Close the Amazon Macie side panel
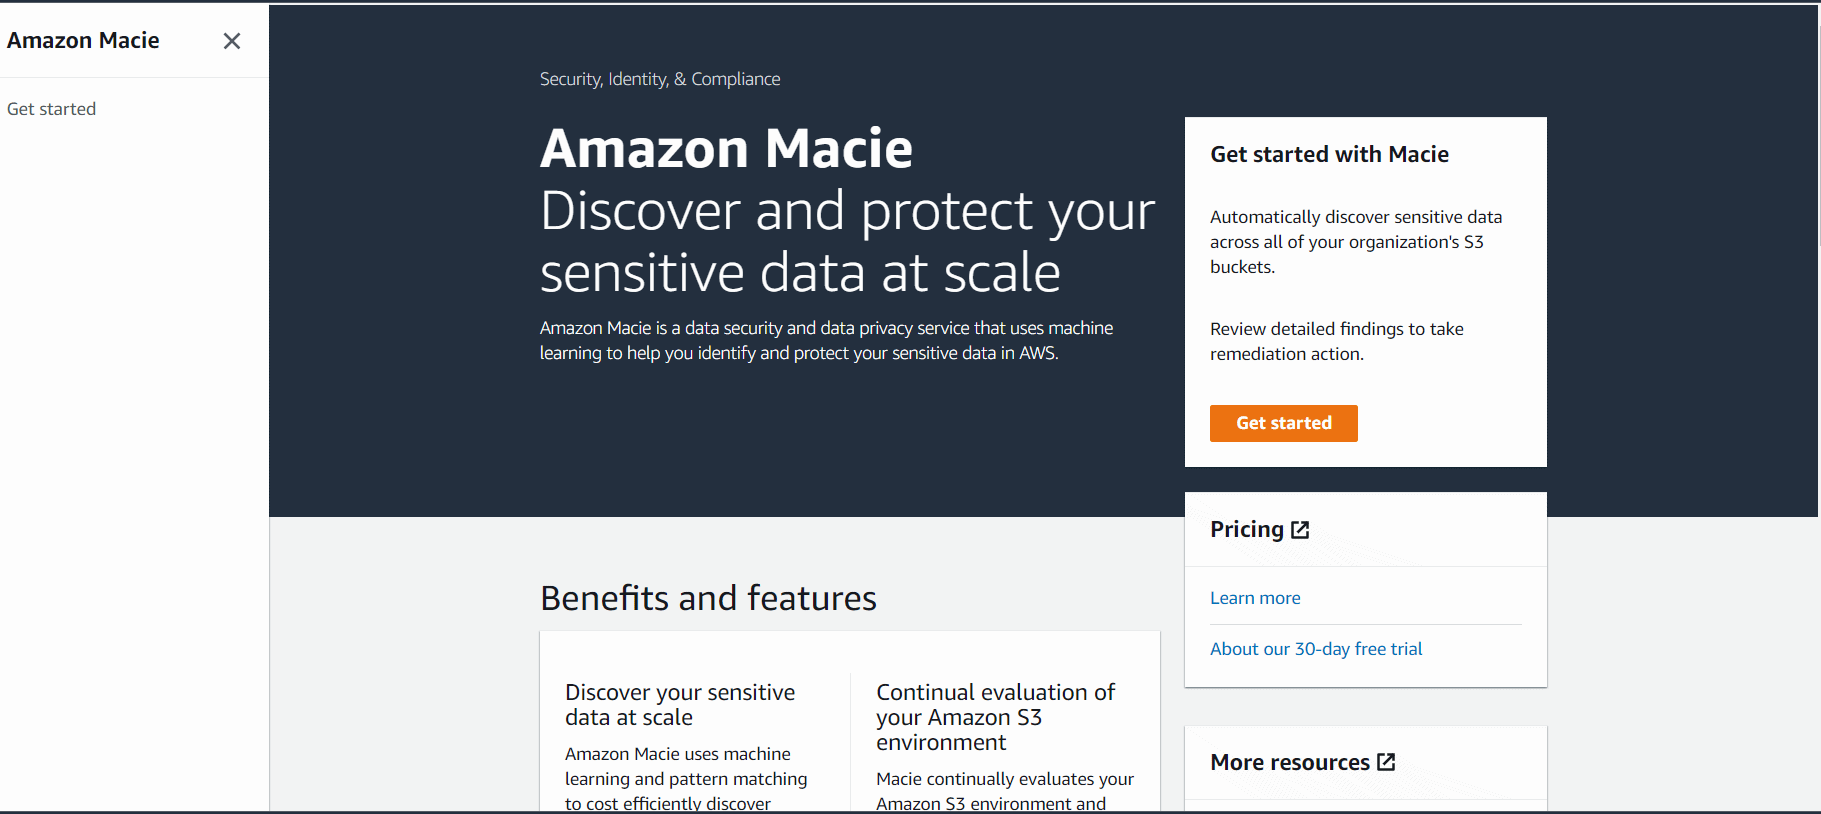The height and width of the screenshot is (814, 1821). coord(231,41)
